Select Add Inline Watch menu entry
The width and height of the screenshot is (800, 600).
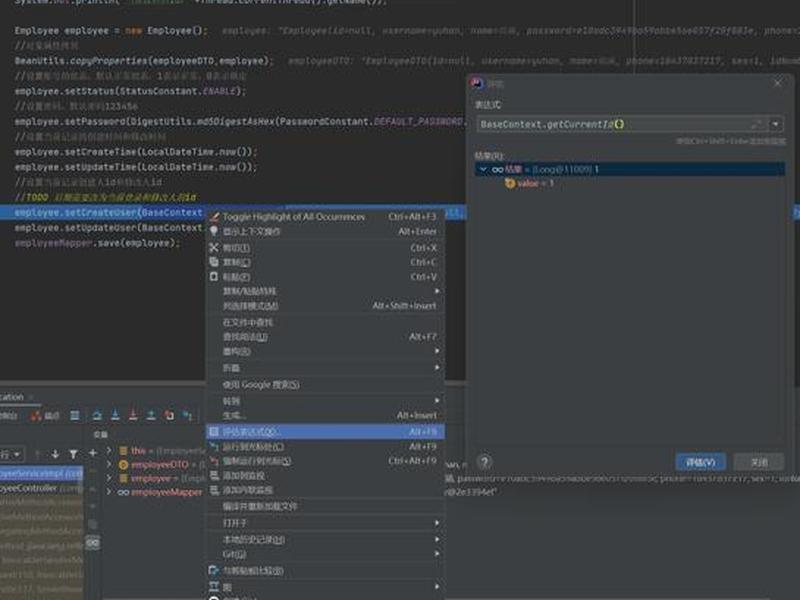(325, 490)
